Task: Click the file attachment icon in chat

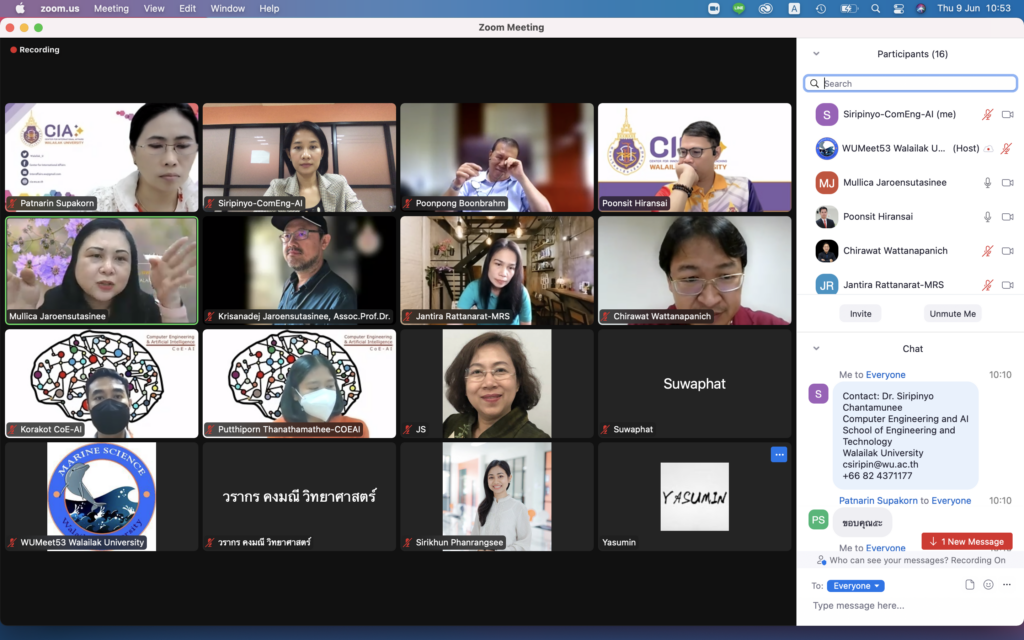Action: 969,585
